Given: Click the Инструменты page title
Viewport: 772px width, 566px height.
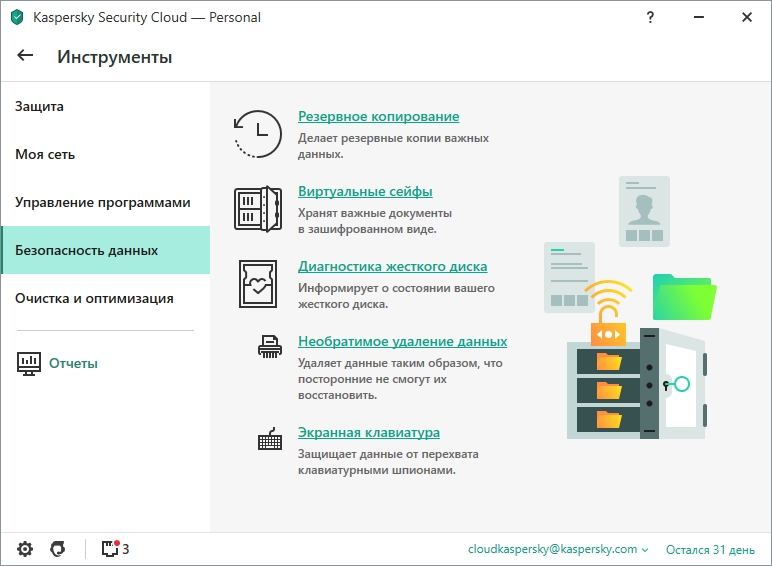Looking at the screenshot, I should [x=115, y=57].
